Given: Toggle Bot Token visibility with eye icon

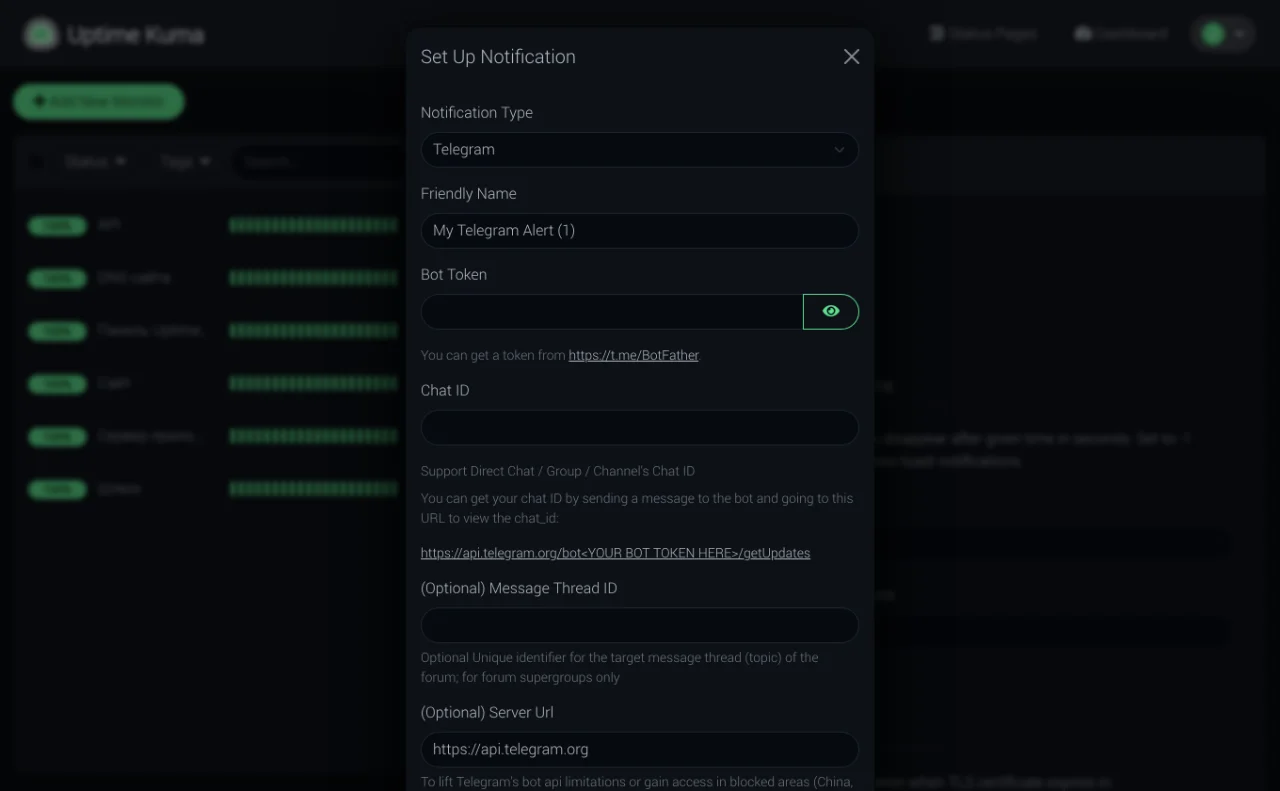Looking at the screenshot, I should (x=831, y=311).
